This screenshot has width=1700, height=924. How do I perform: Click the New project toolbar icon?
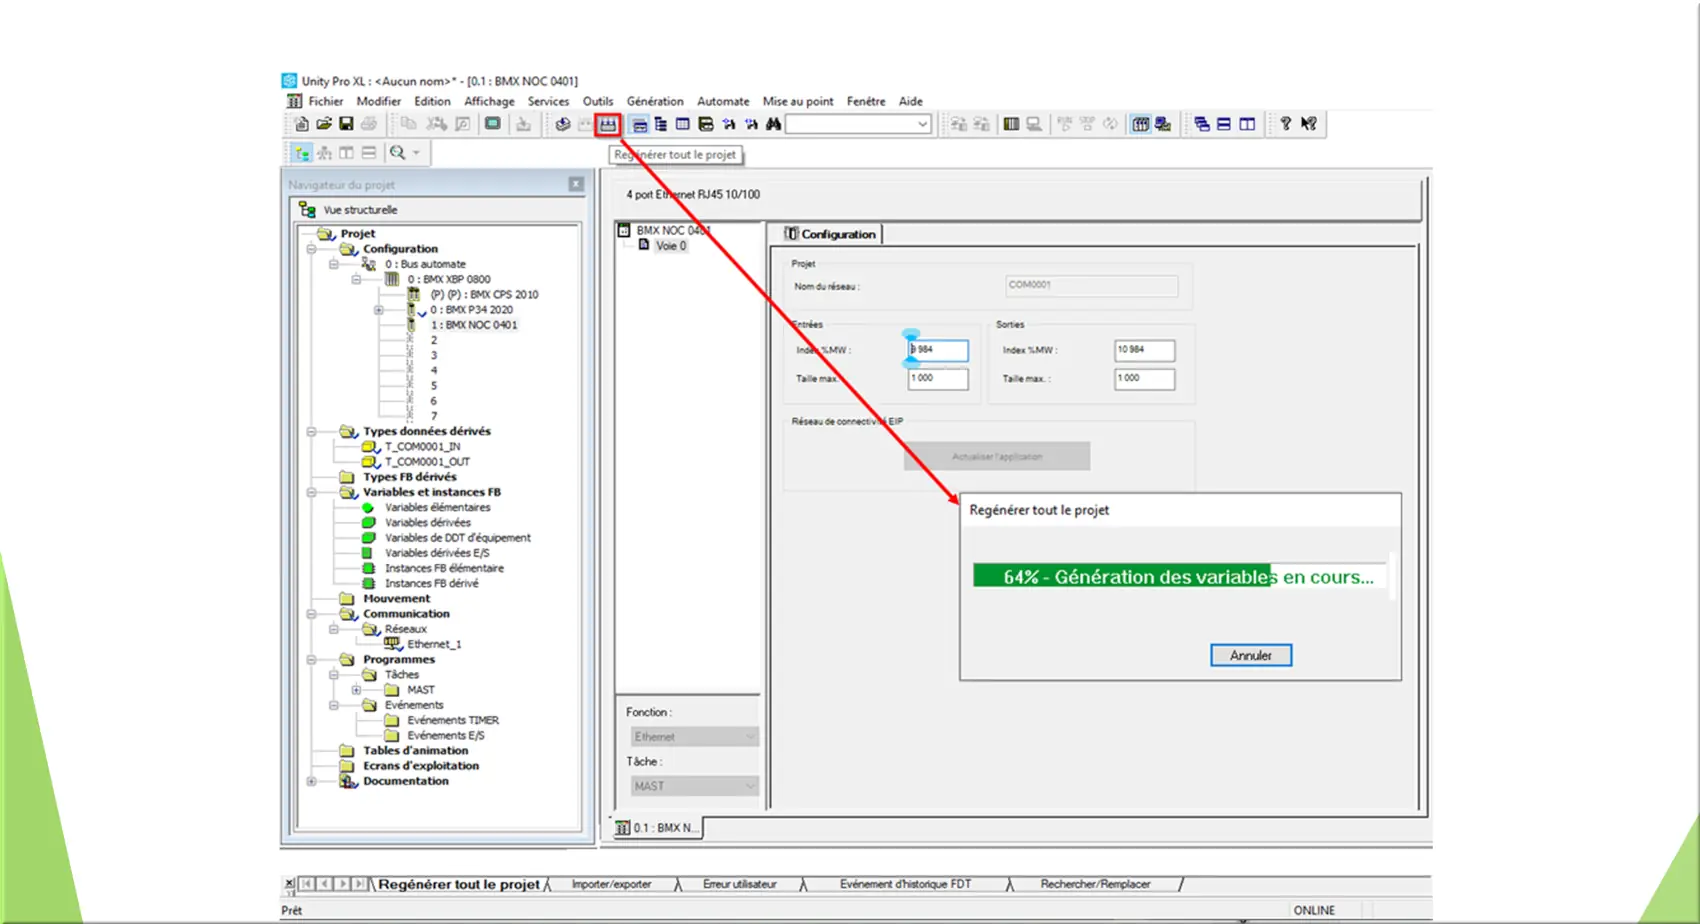[301, 124]
